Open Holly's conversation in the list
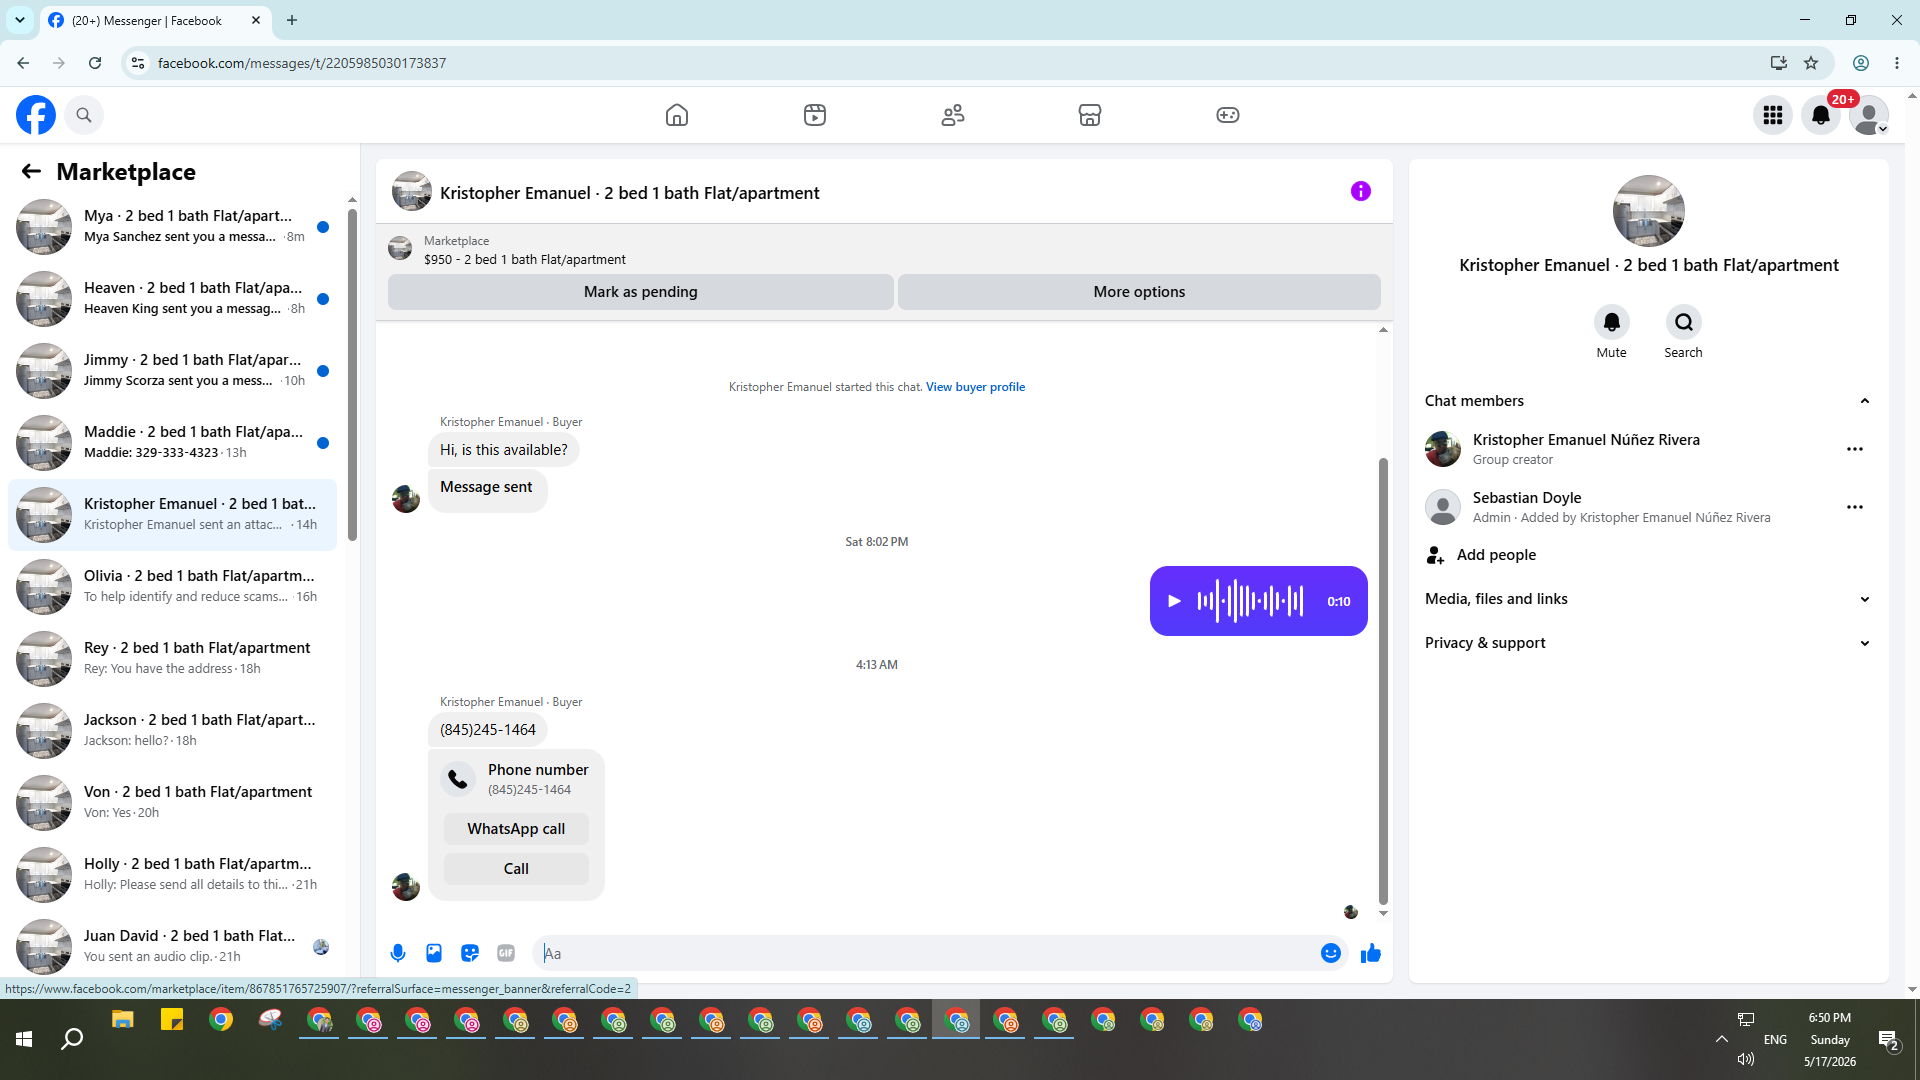The width and height of the screenshot is (1920, 1080). [x=172, y=875]
